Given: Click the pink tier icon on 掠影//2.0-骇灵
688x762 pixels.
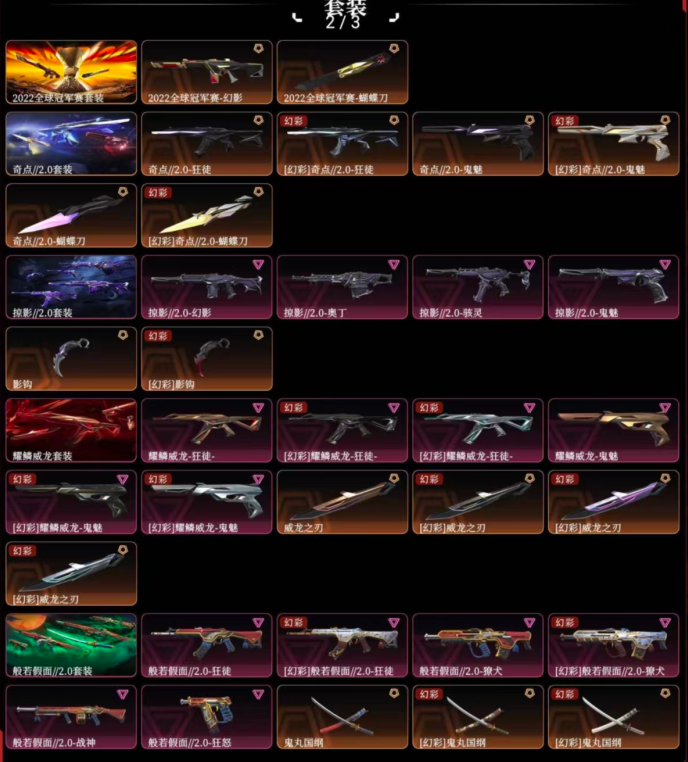Looking at the screenshot, I should coord(530,264).
